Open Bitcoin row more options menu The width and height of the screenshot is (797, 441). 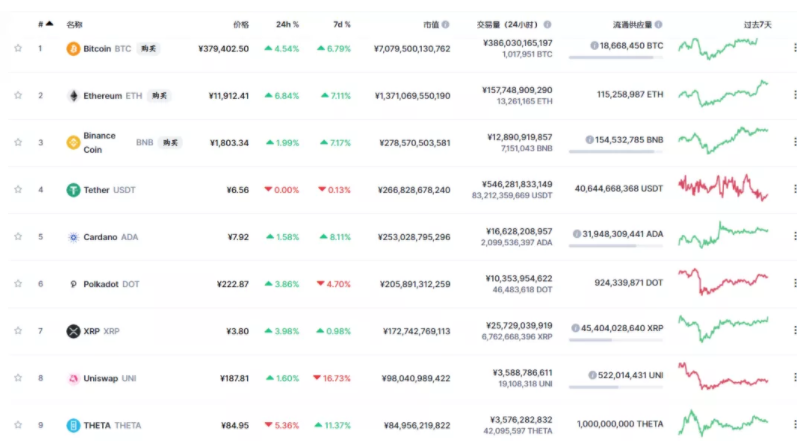click(794, 48)
